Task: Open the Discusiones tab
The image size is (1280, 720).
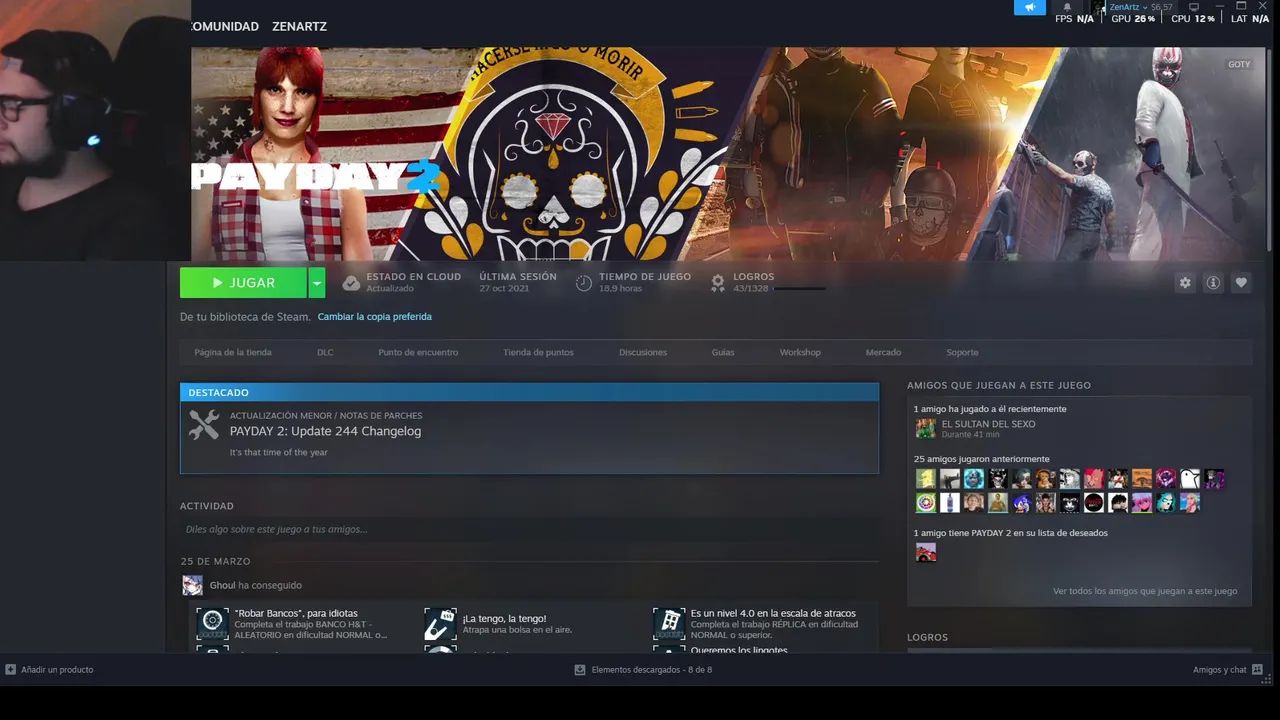Action: tap(643, 352)
